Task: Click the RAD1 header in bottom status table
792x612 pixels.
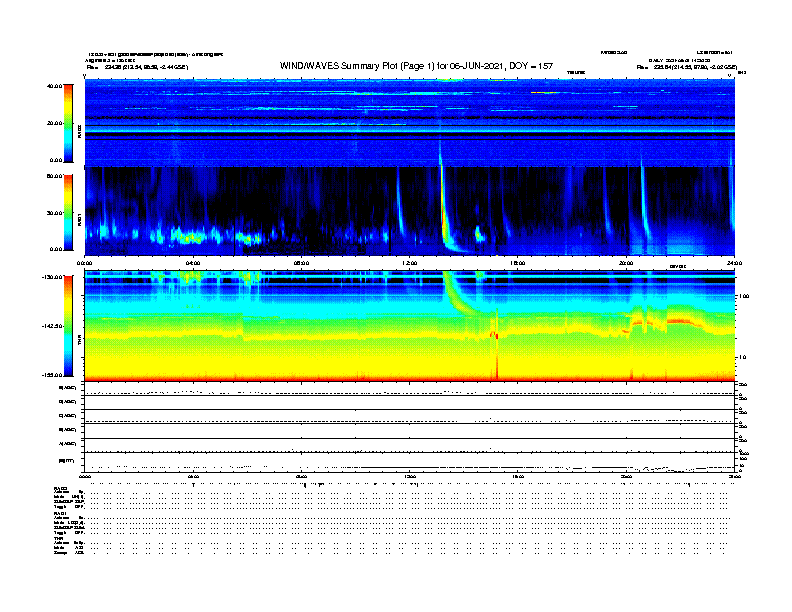Action: click(x=60, y=513)
